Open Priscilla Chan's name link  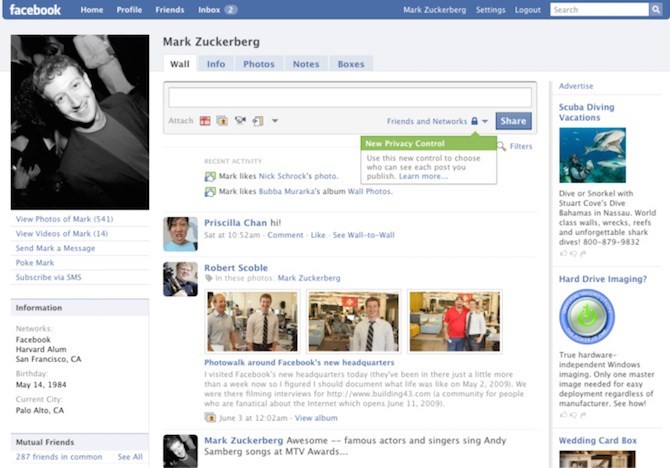[x=235, y=223]
